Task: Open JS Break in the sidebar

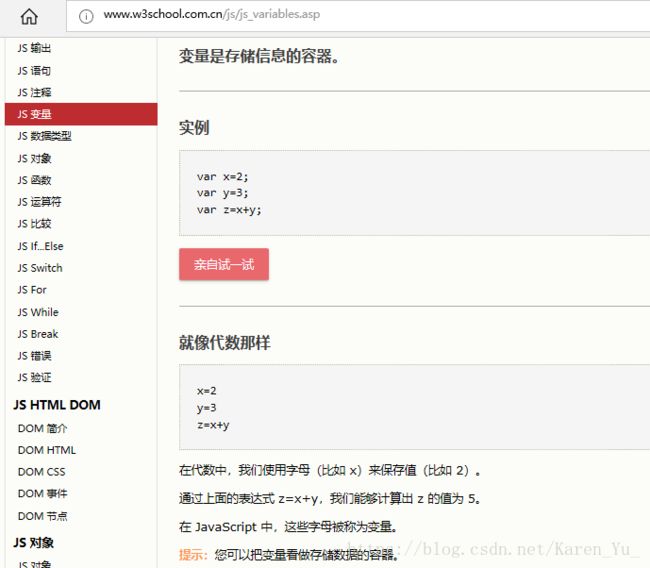Action: pos(38,334)
